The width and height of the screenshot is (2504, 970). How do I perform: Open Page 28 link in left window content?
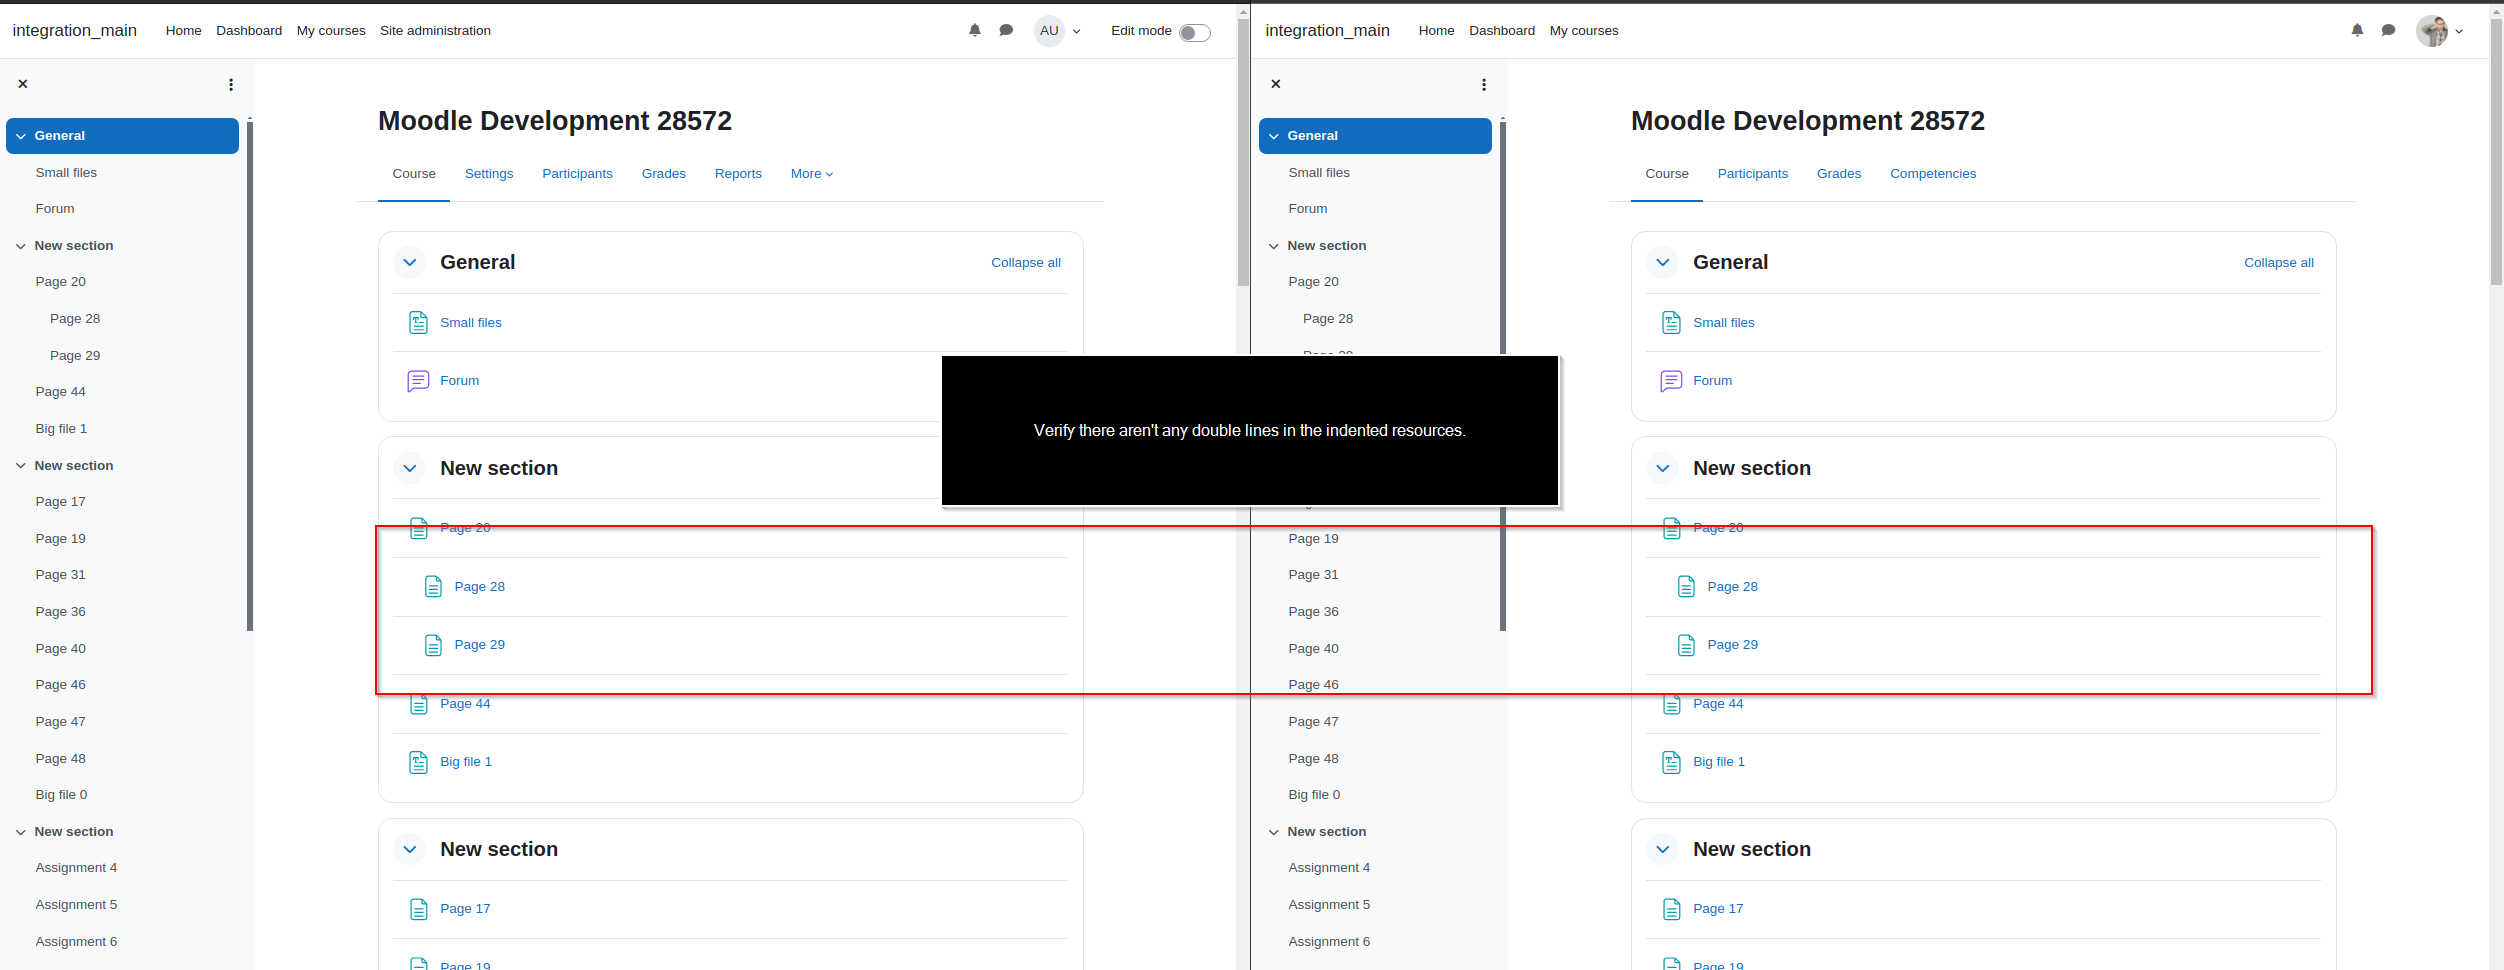[480, 587]
